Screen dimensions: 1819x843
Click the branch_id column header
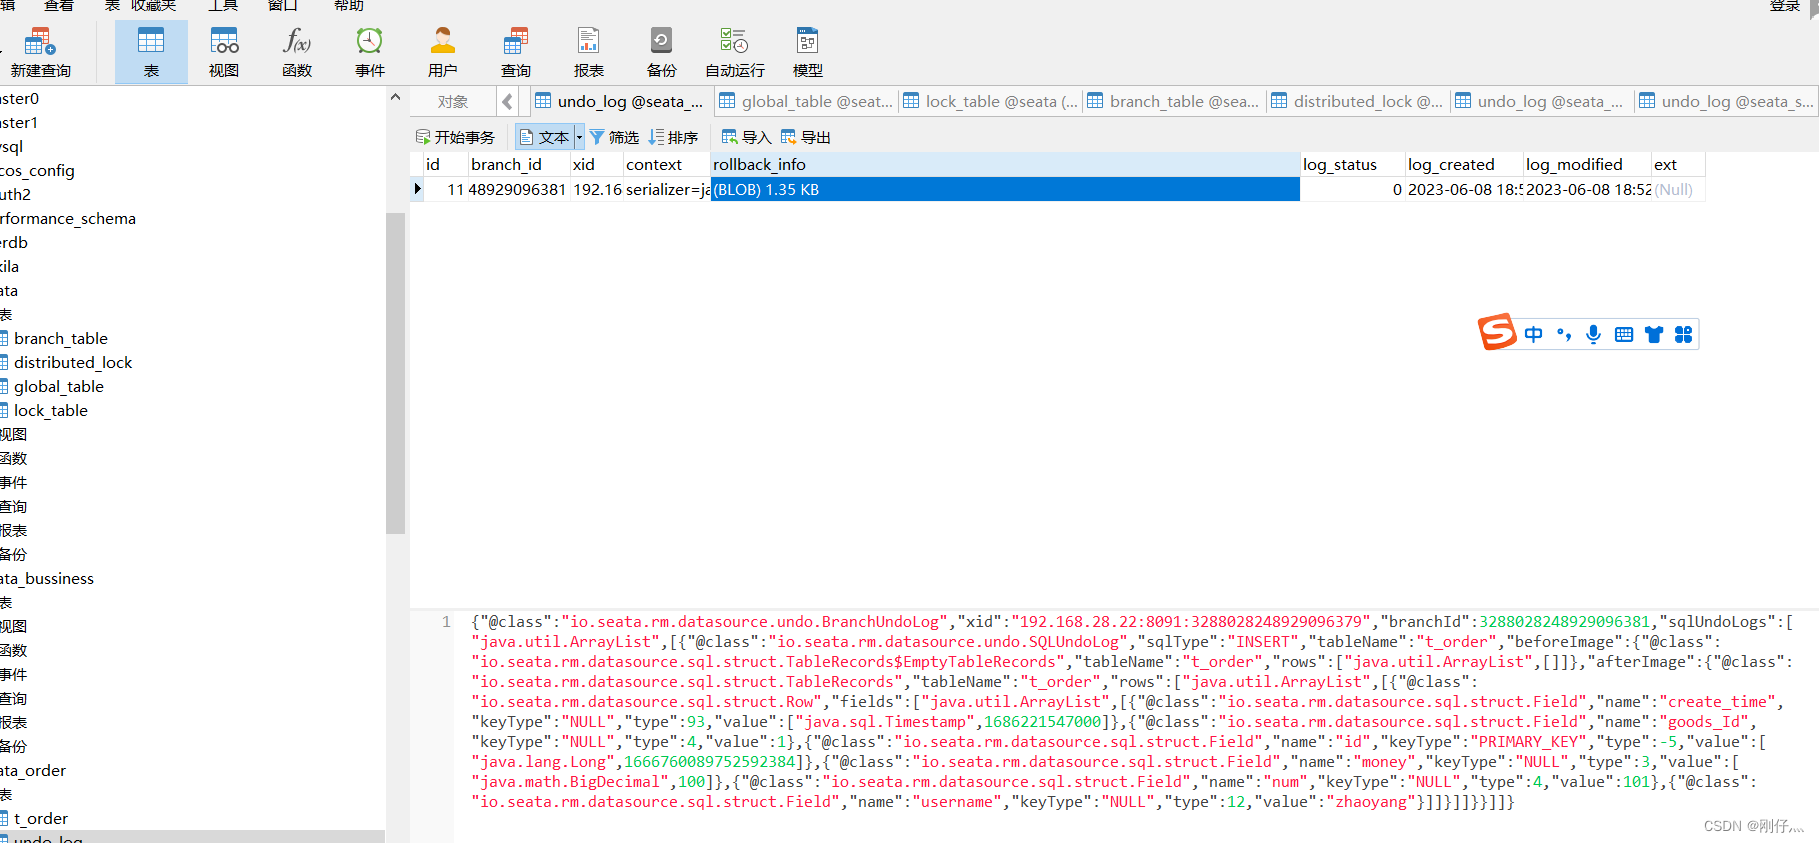[518, 164]
